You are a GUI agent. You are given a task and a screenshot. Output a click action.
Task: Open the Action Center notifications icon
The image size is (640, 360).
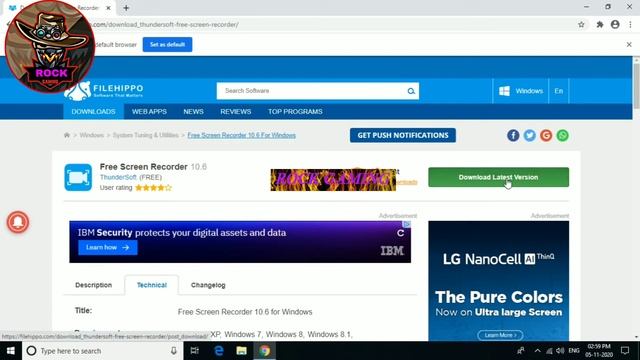(x=625, y=351)
